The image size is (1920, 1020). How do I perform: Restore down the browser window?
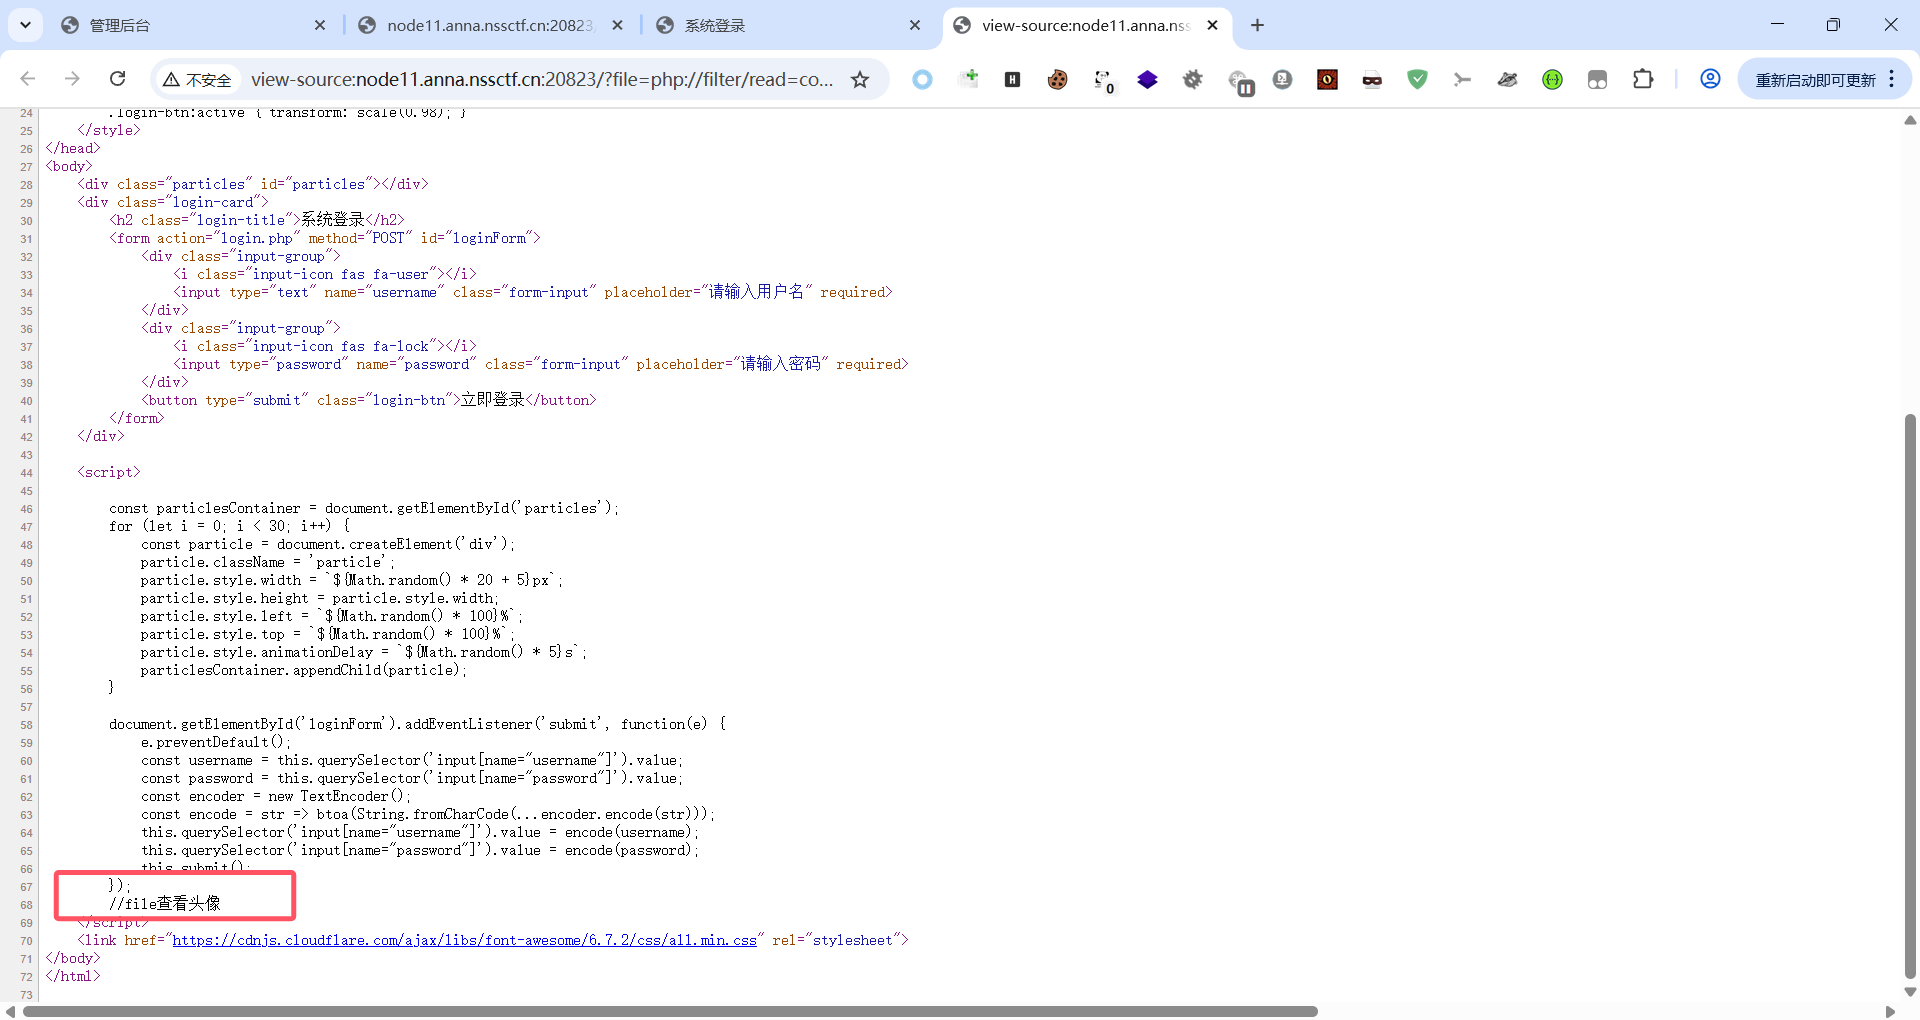(1833, 25)
